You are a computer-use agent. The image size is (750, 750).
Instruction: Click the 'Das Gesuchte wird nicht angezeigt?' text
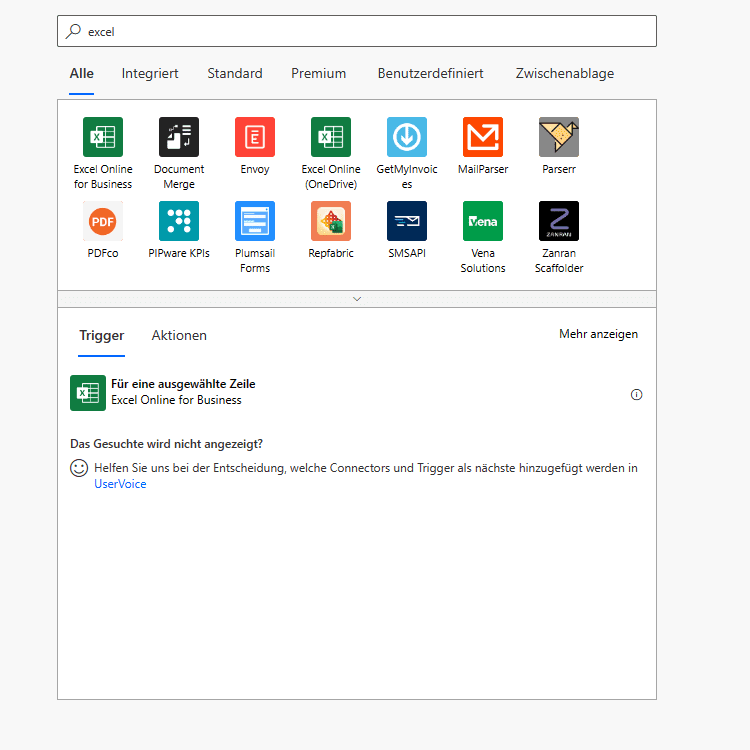(x=166, y=444)
